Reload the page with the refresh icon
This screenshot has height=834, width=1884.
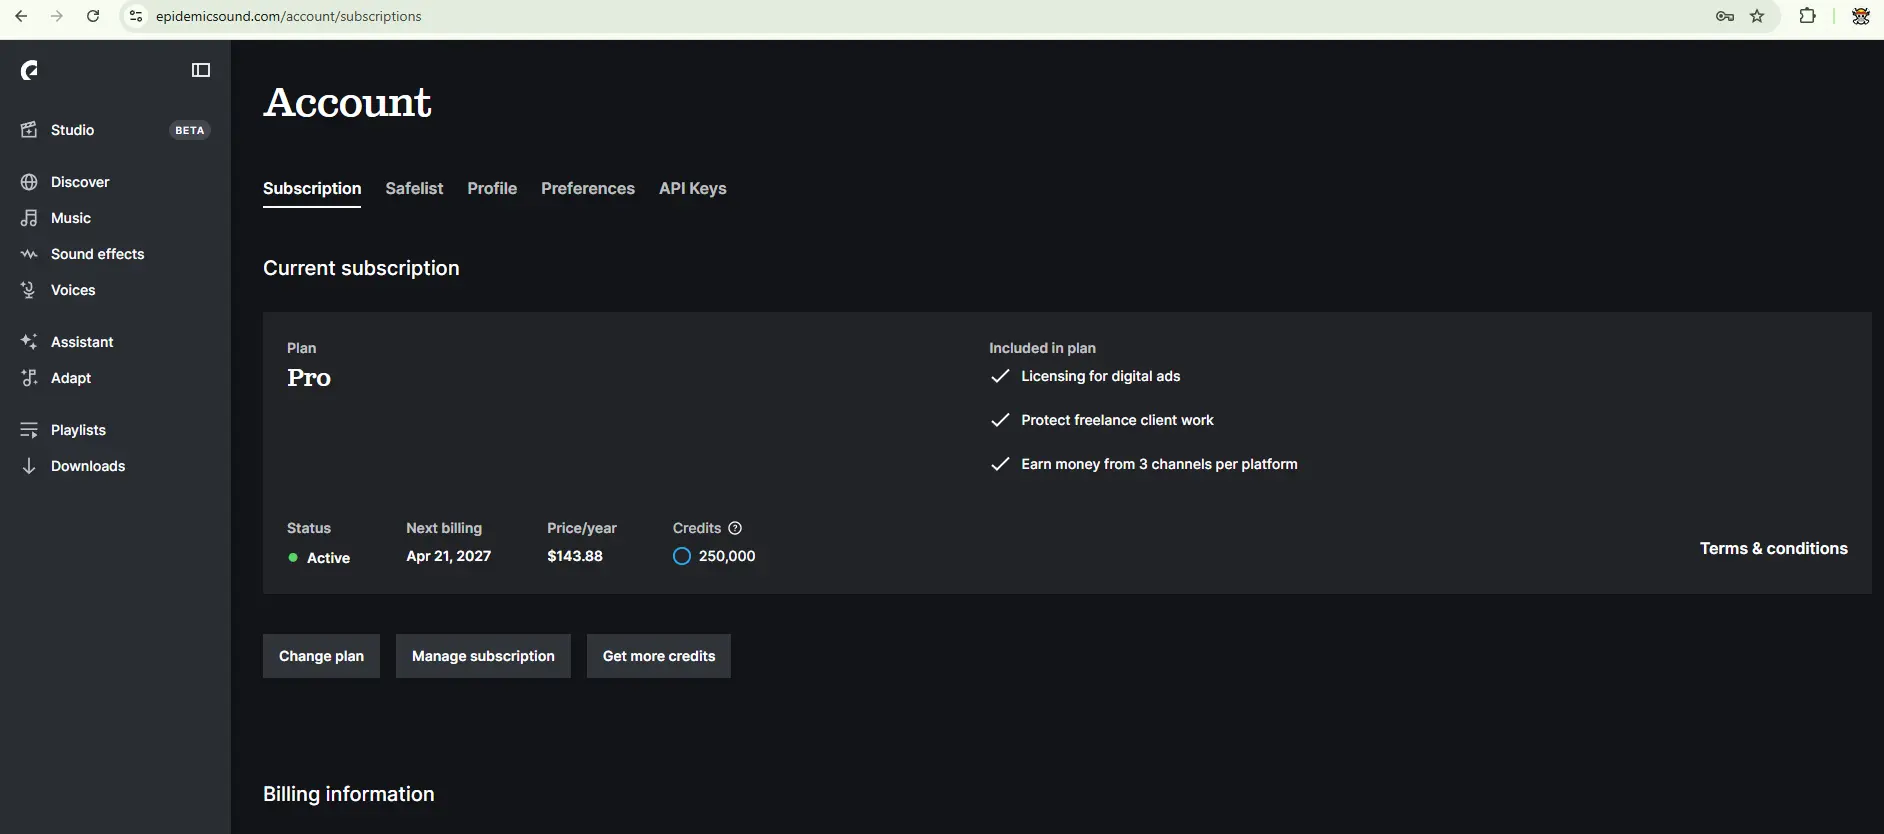(93, 16)
